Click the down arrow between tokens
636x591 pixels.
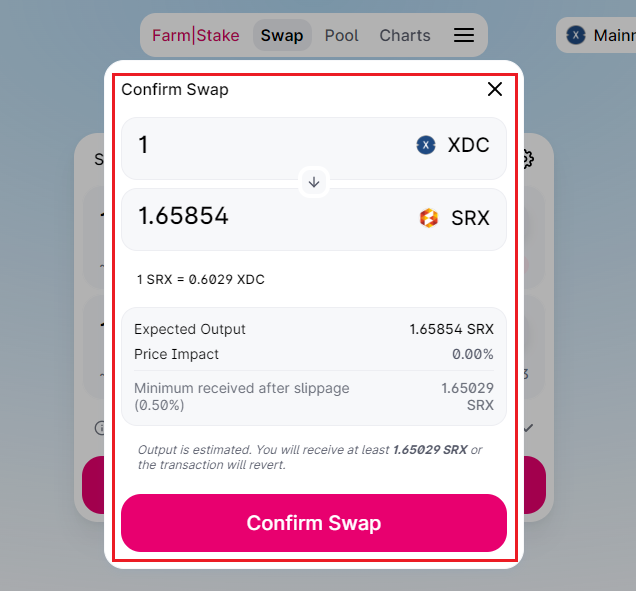point(314,183)
